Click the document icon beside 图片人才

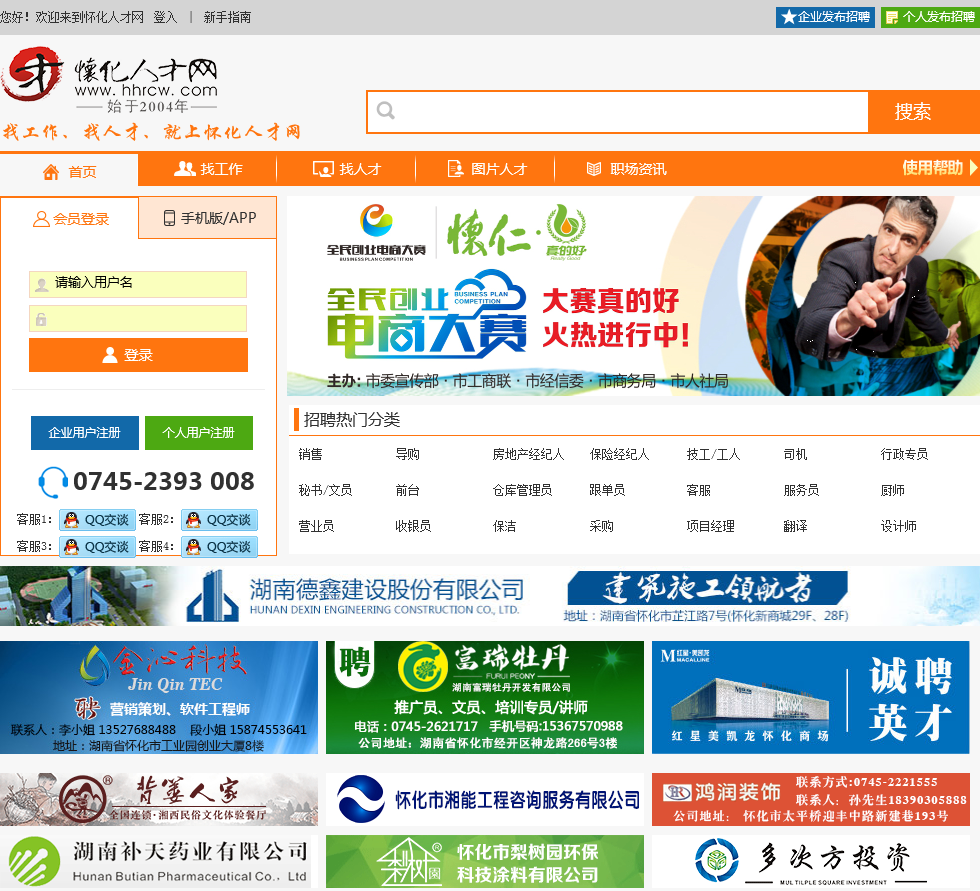(455, 169)
